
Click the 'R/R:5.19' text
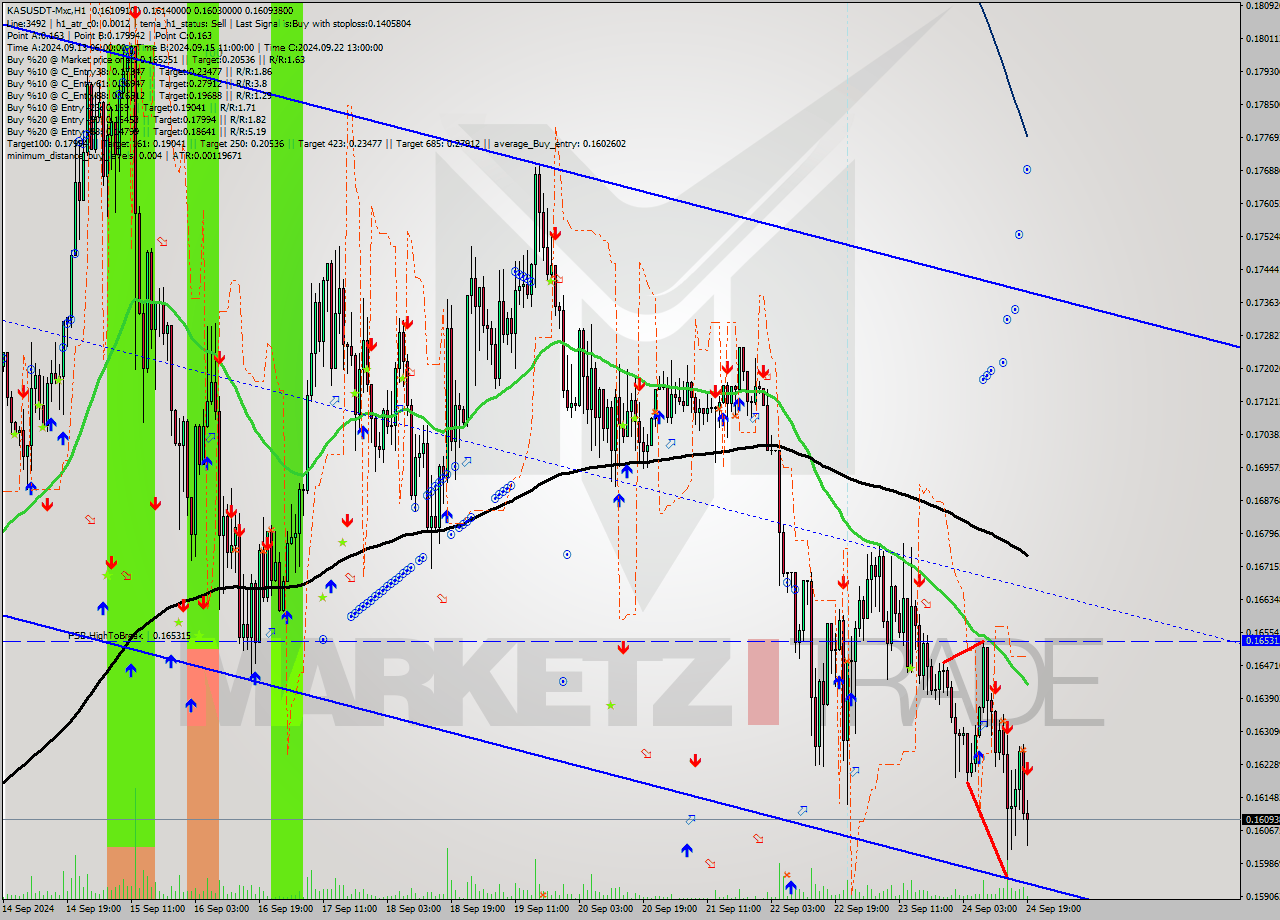[247, 130]
